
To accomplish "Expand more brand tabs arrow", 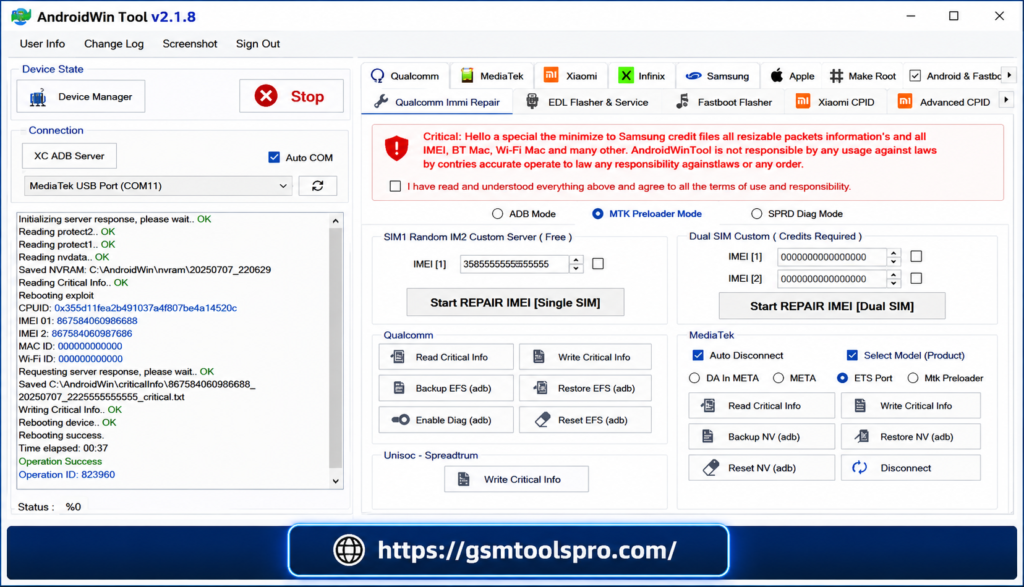I will click(x=1010, y=76).
